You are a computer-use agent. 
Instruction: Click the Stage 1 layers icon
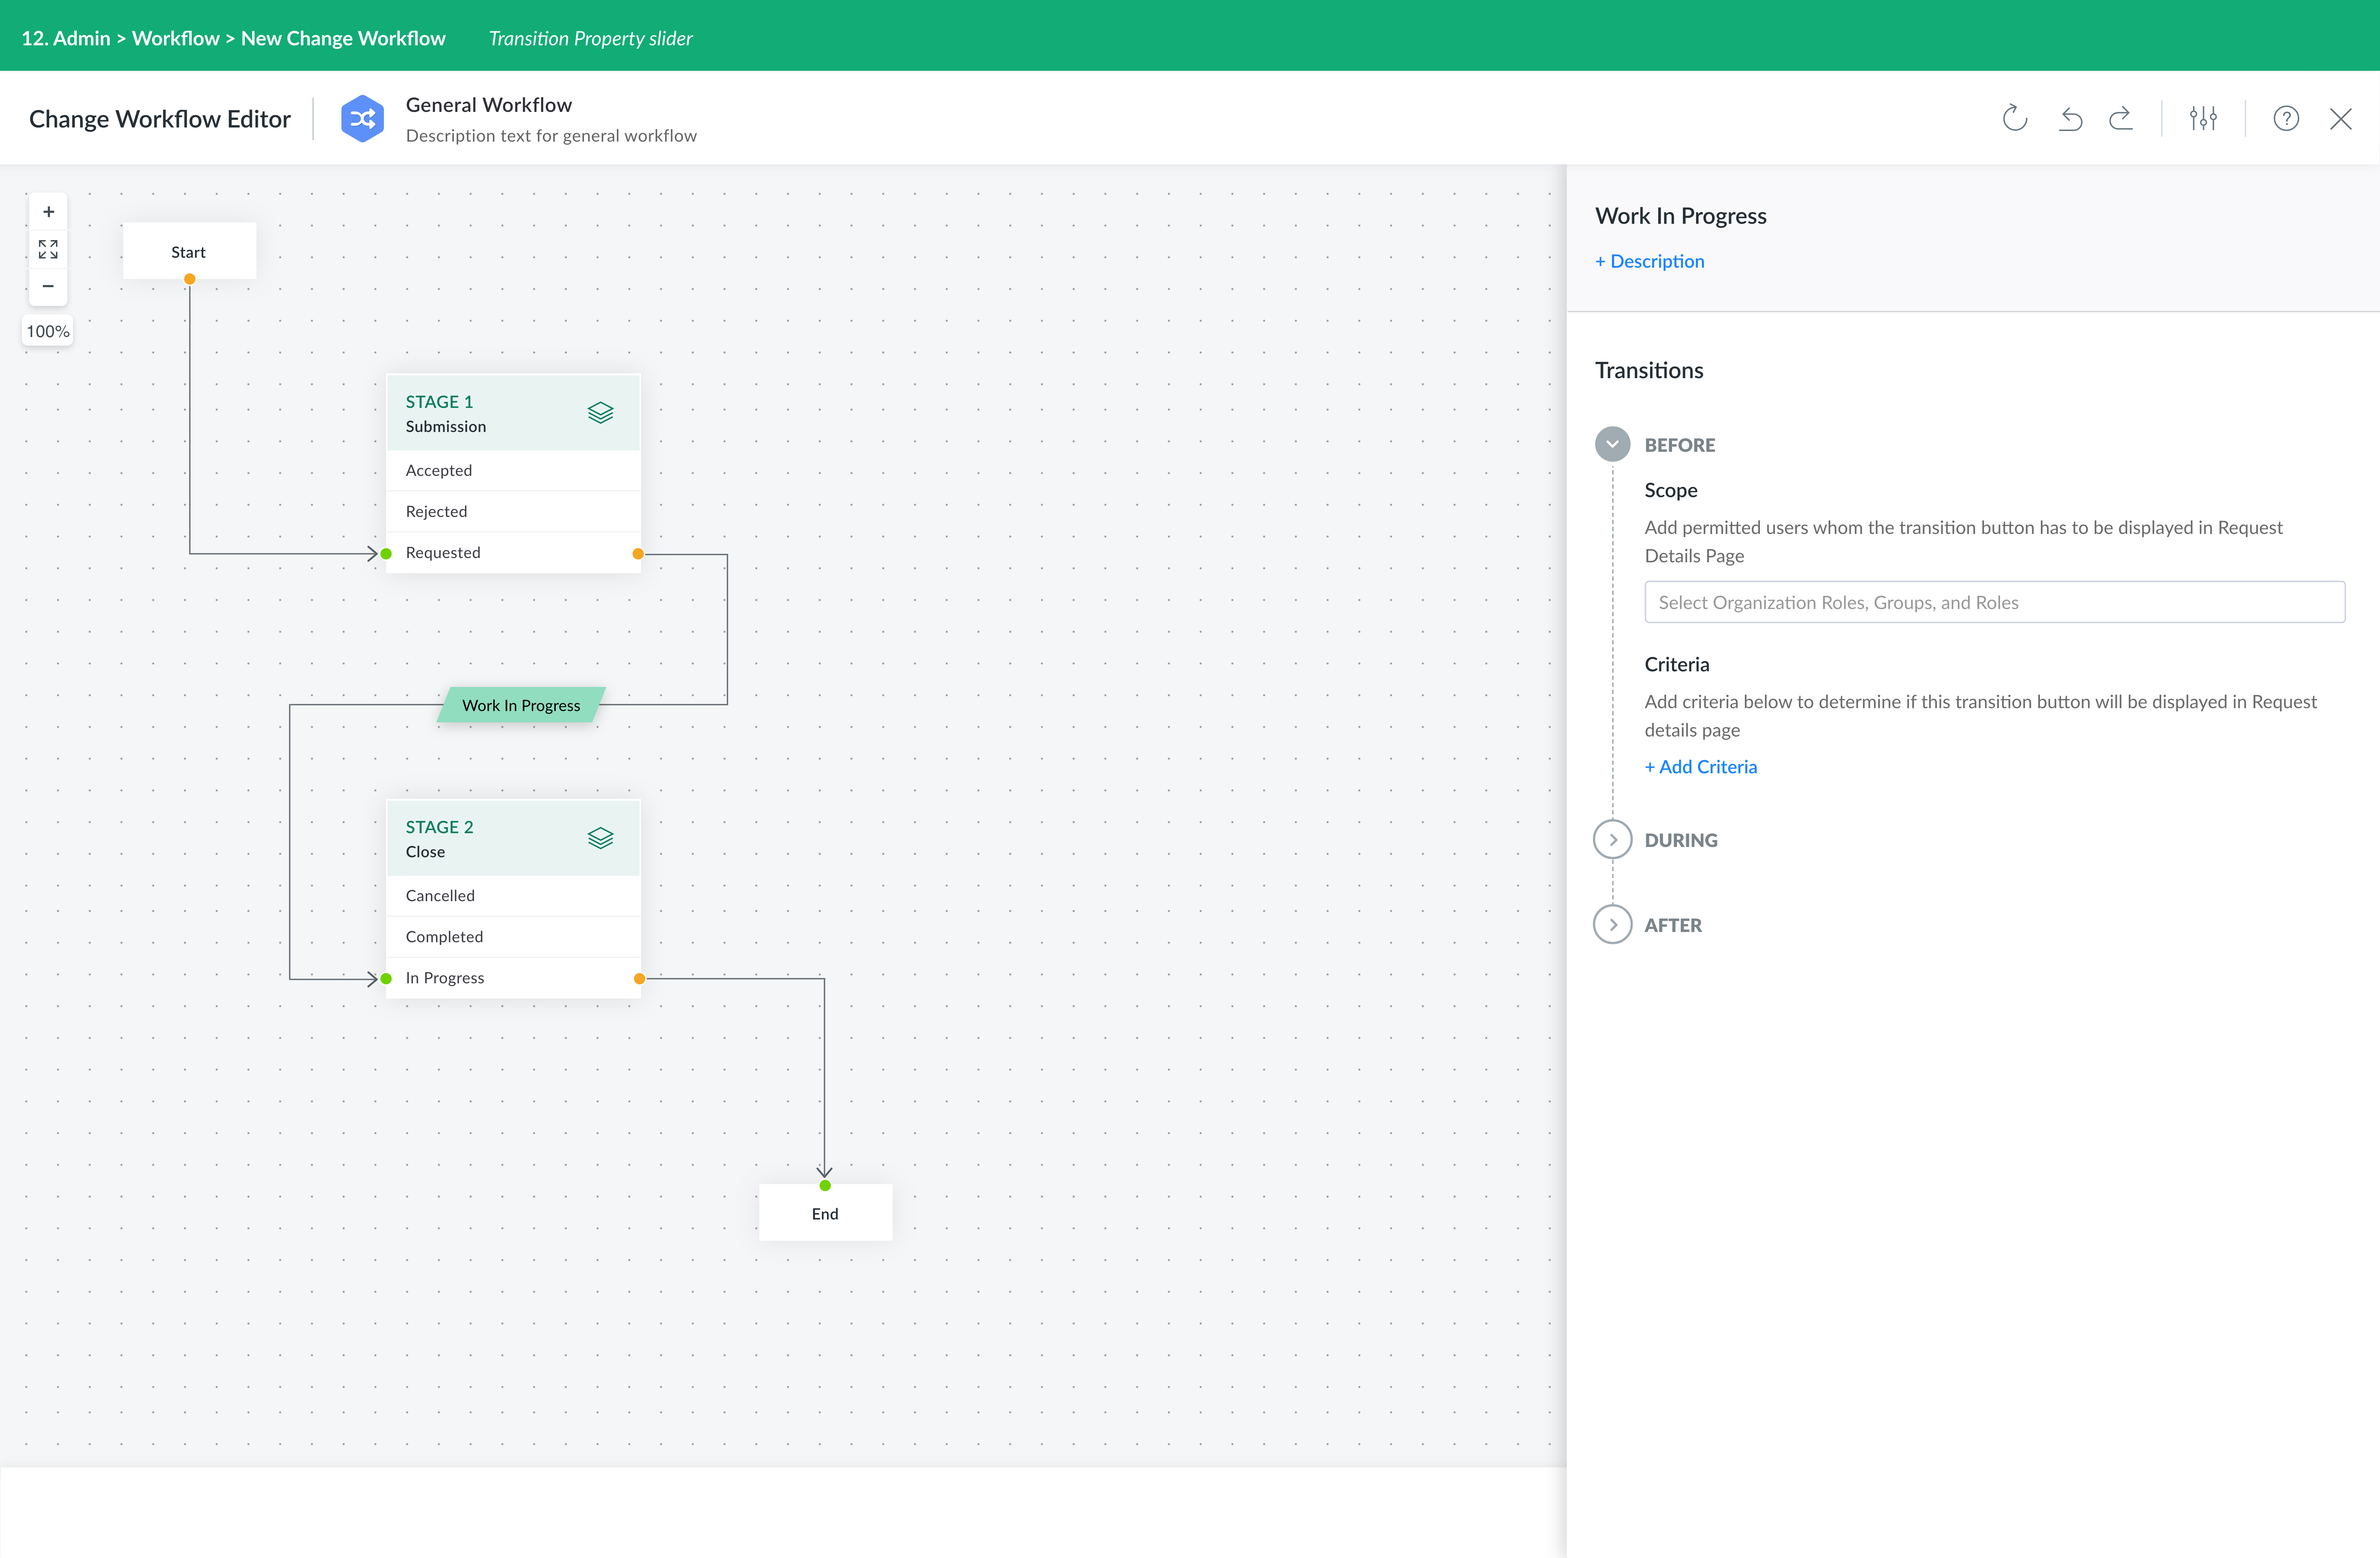(600, 413)
